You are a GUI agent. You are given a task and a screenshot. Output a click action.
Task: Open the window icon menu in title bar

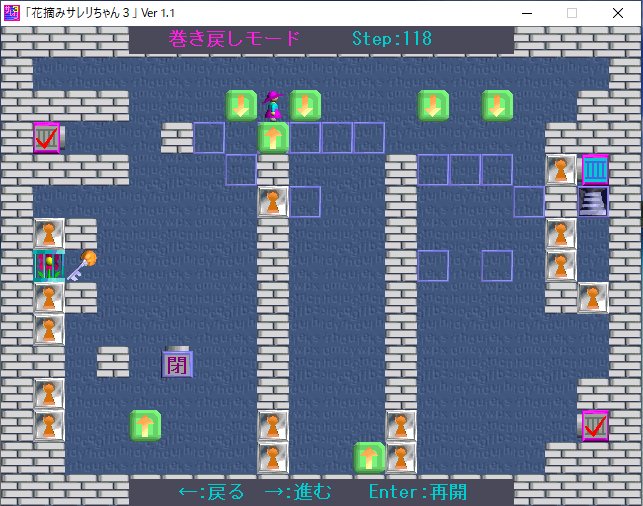[x=10, y=12]
